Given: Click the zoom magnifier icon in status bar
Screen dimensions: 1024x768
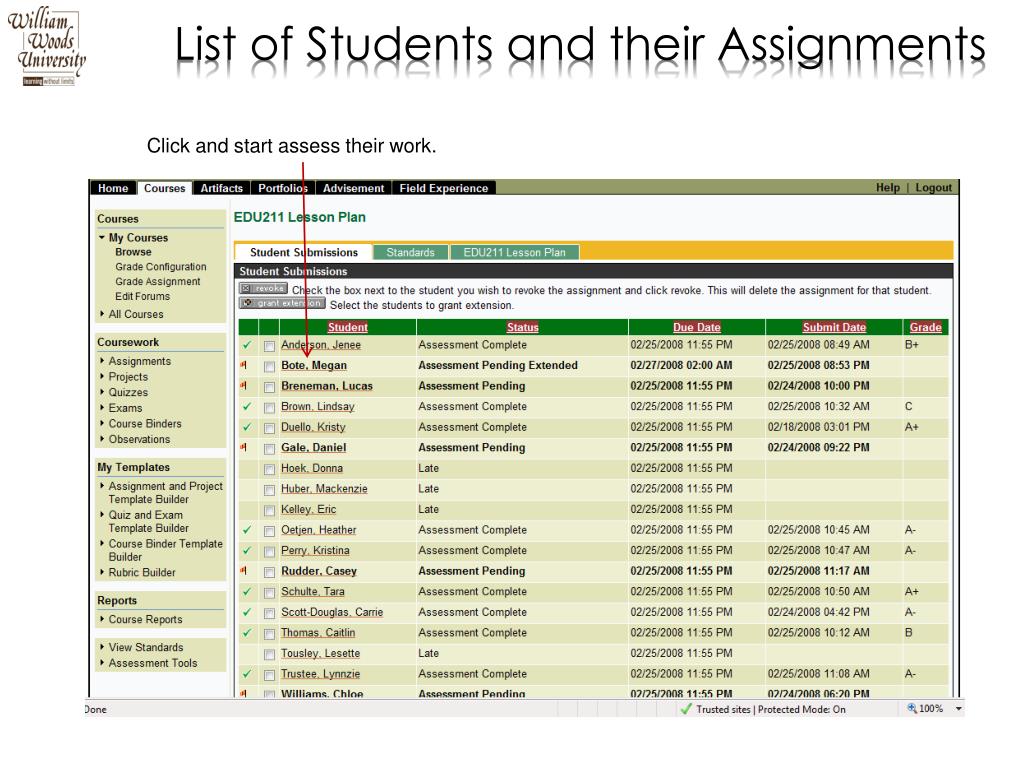Looking at the screenshot, I should pos(912,709).
